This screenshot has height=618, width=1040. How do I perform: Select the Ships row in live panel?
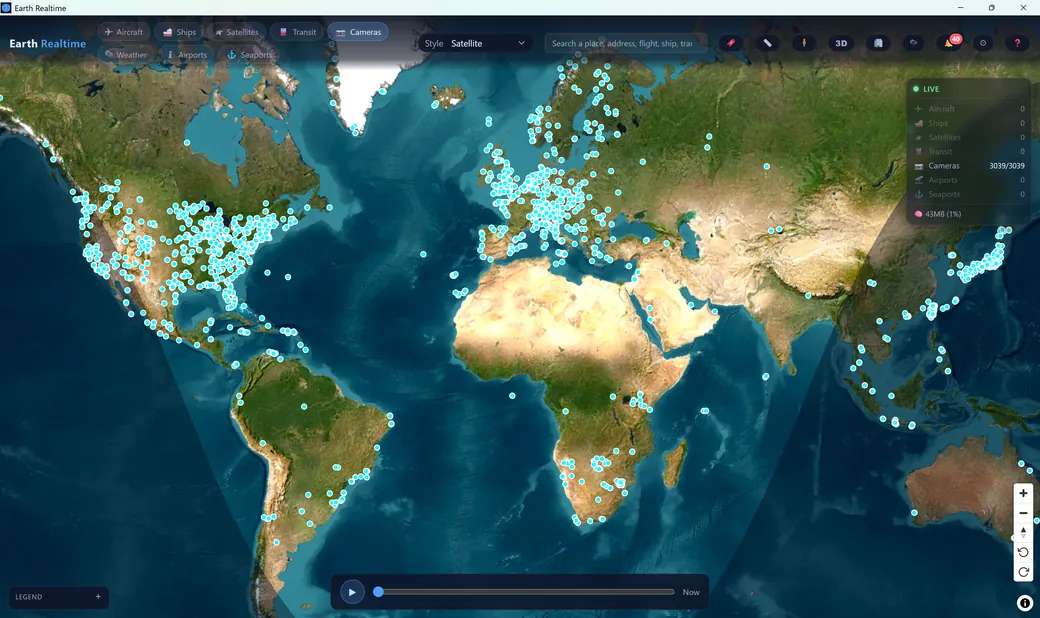[x=969, y=123]
